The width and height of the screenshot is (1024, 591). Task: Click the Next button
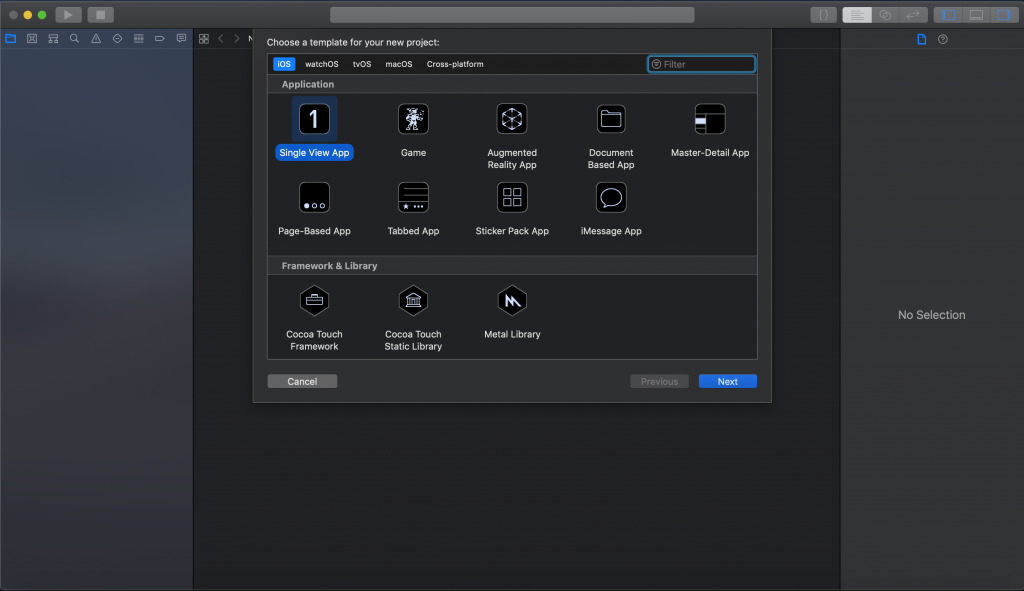click(728, 381)
